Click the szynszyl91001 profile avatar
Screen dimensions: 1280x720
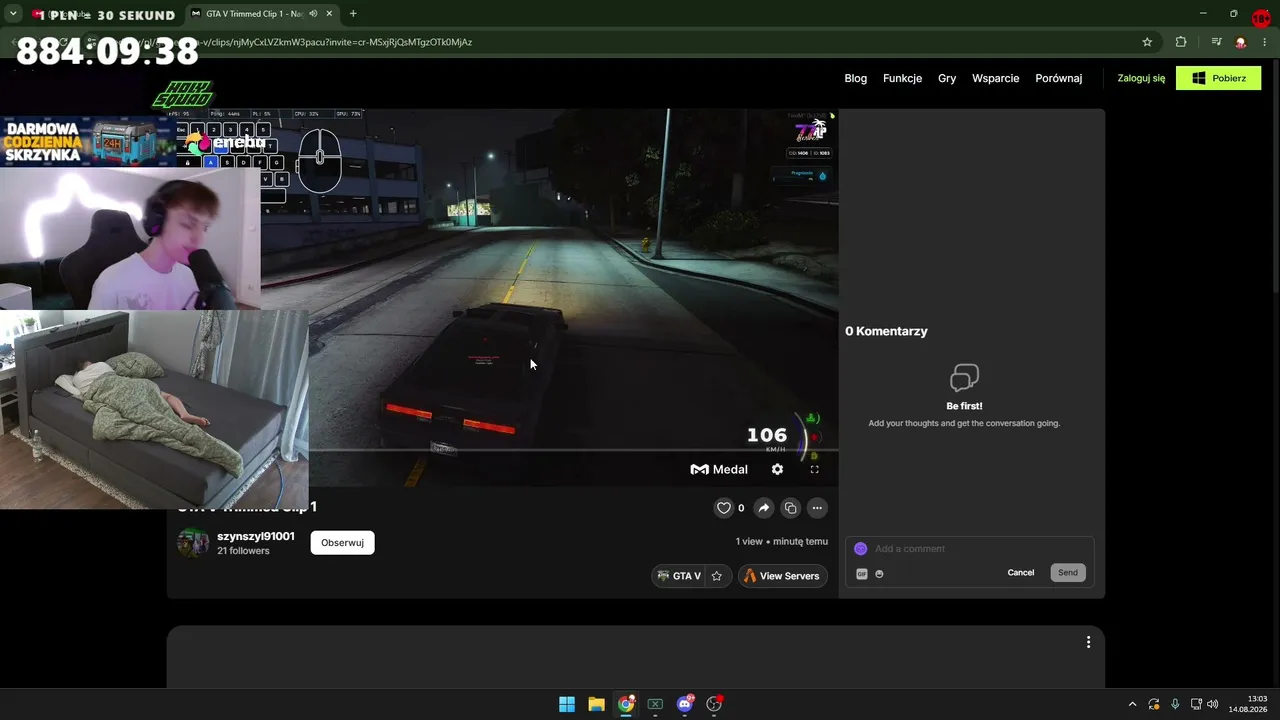193,543
